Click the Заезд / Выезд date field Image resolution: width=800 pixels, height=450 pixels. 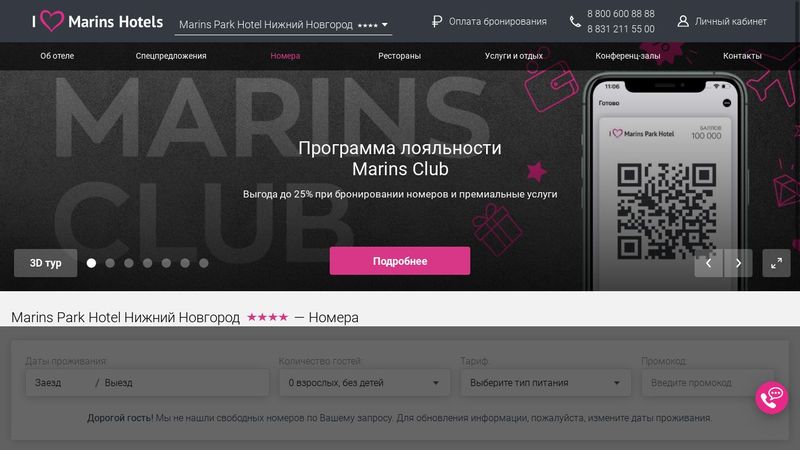click(x=147, y=383)
